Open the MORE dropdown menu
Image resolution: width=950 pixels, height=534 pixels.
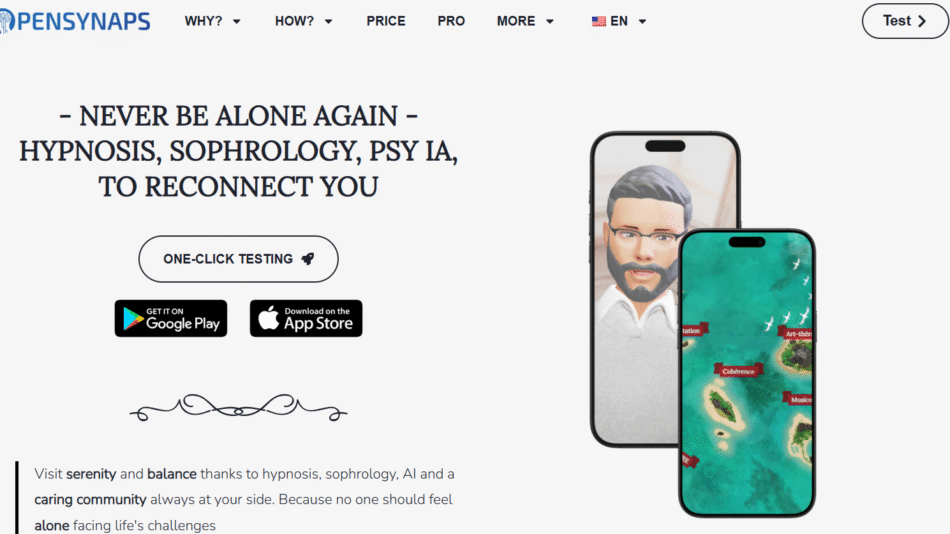tap(525, 21)
